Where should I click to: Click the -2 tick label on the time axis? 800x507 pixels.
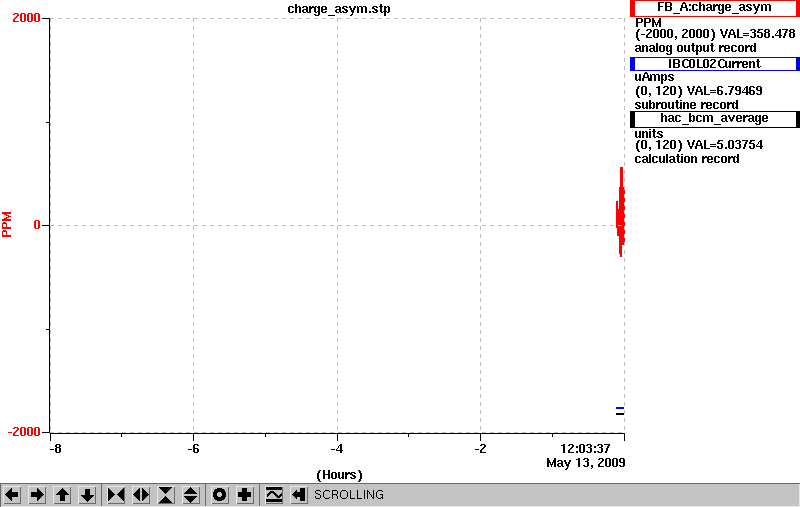tap(481, 449)
